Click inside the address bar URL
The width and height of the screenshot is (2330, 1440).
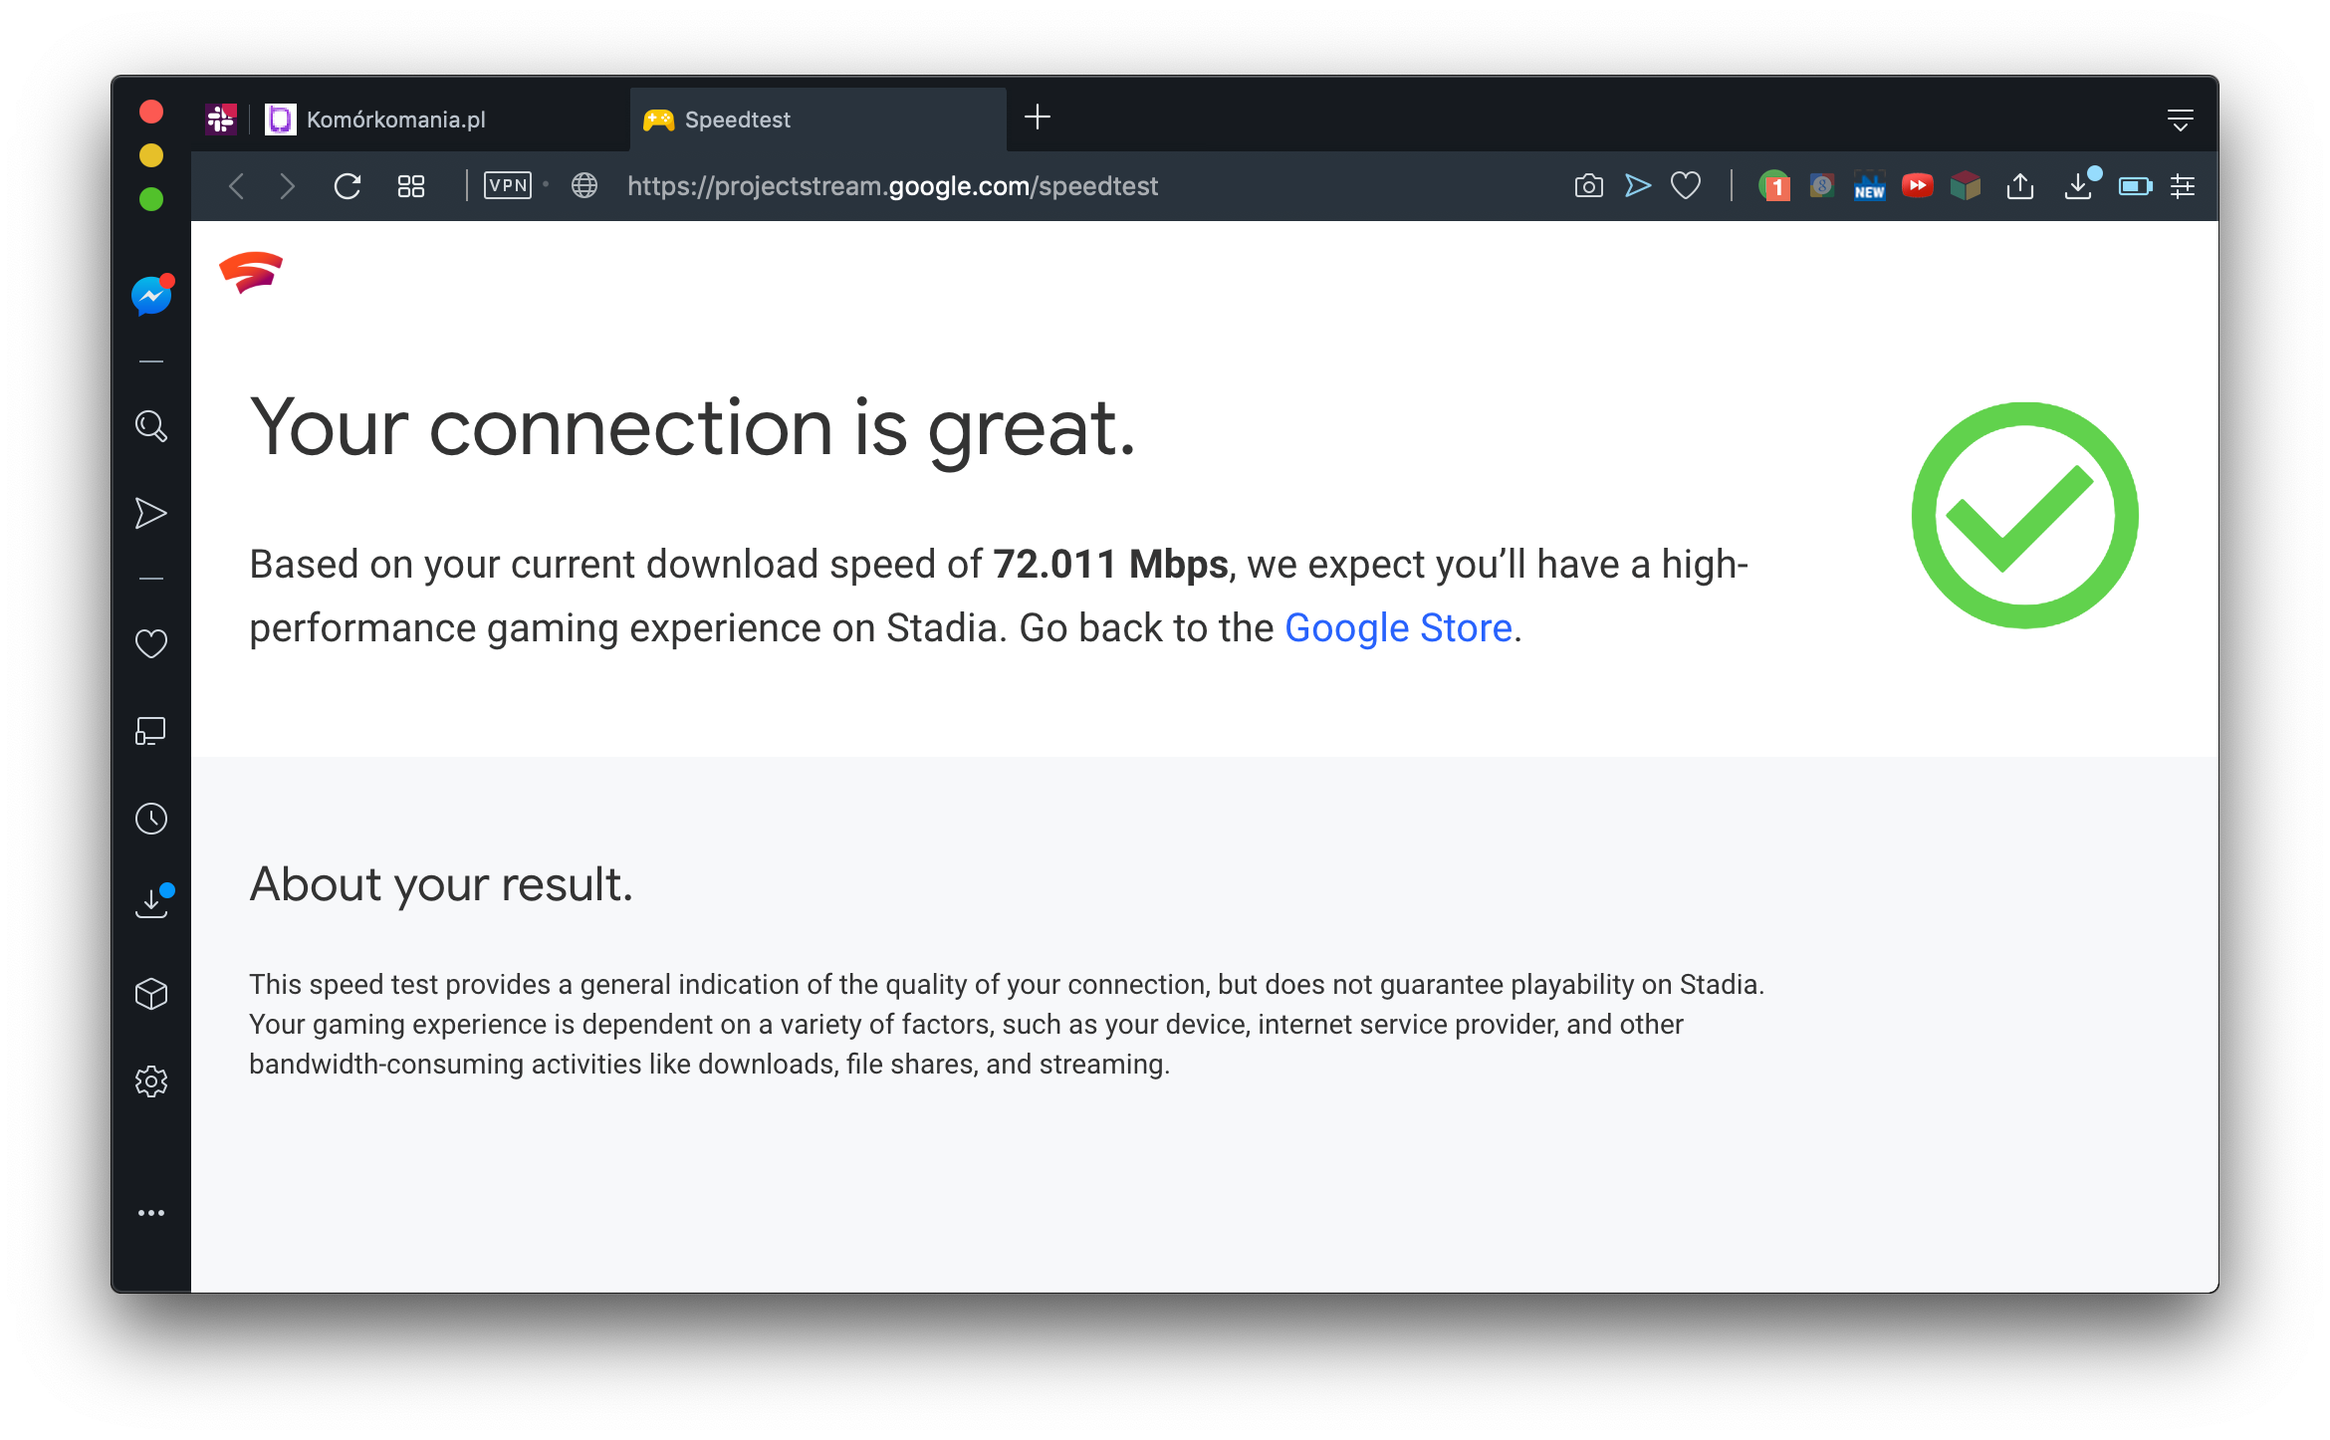coord(892,186)
